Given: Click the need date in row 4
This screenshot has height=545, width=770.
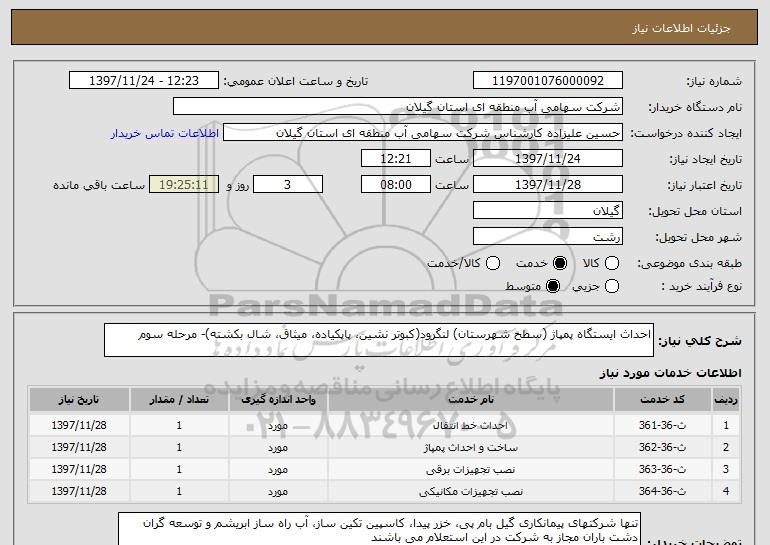Looking at the screenshot, I should pos(79,491).
